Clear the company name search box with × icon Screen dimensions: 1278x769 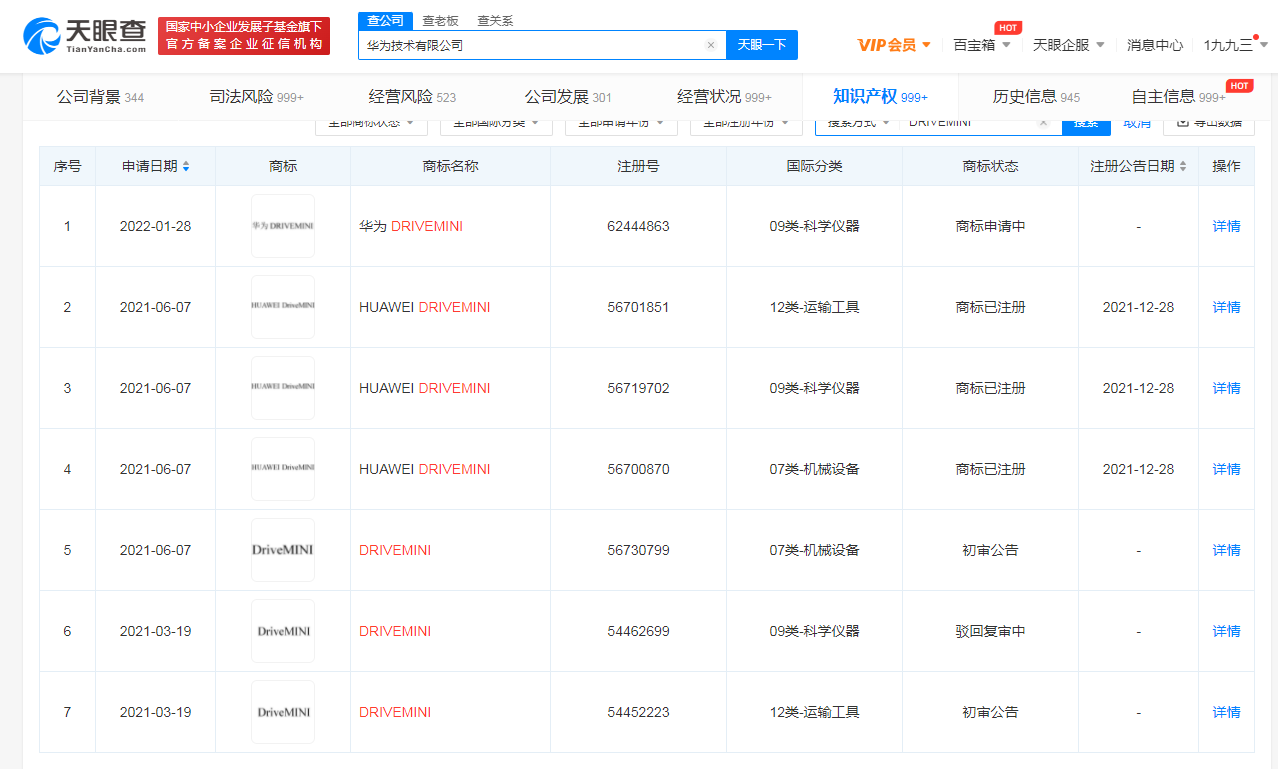coord(711,45)
